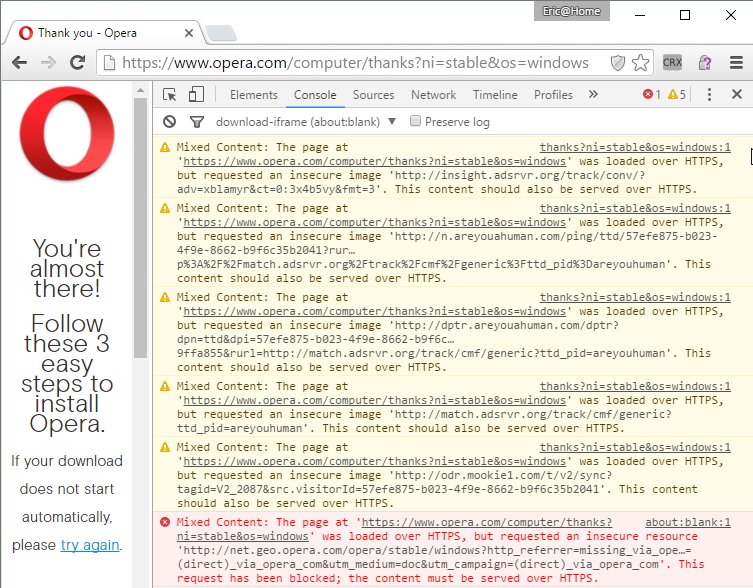Viewport: 753px width, 588px height.
Task: Clear the console log icon
Action: (x=170, y=122)
